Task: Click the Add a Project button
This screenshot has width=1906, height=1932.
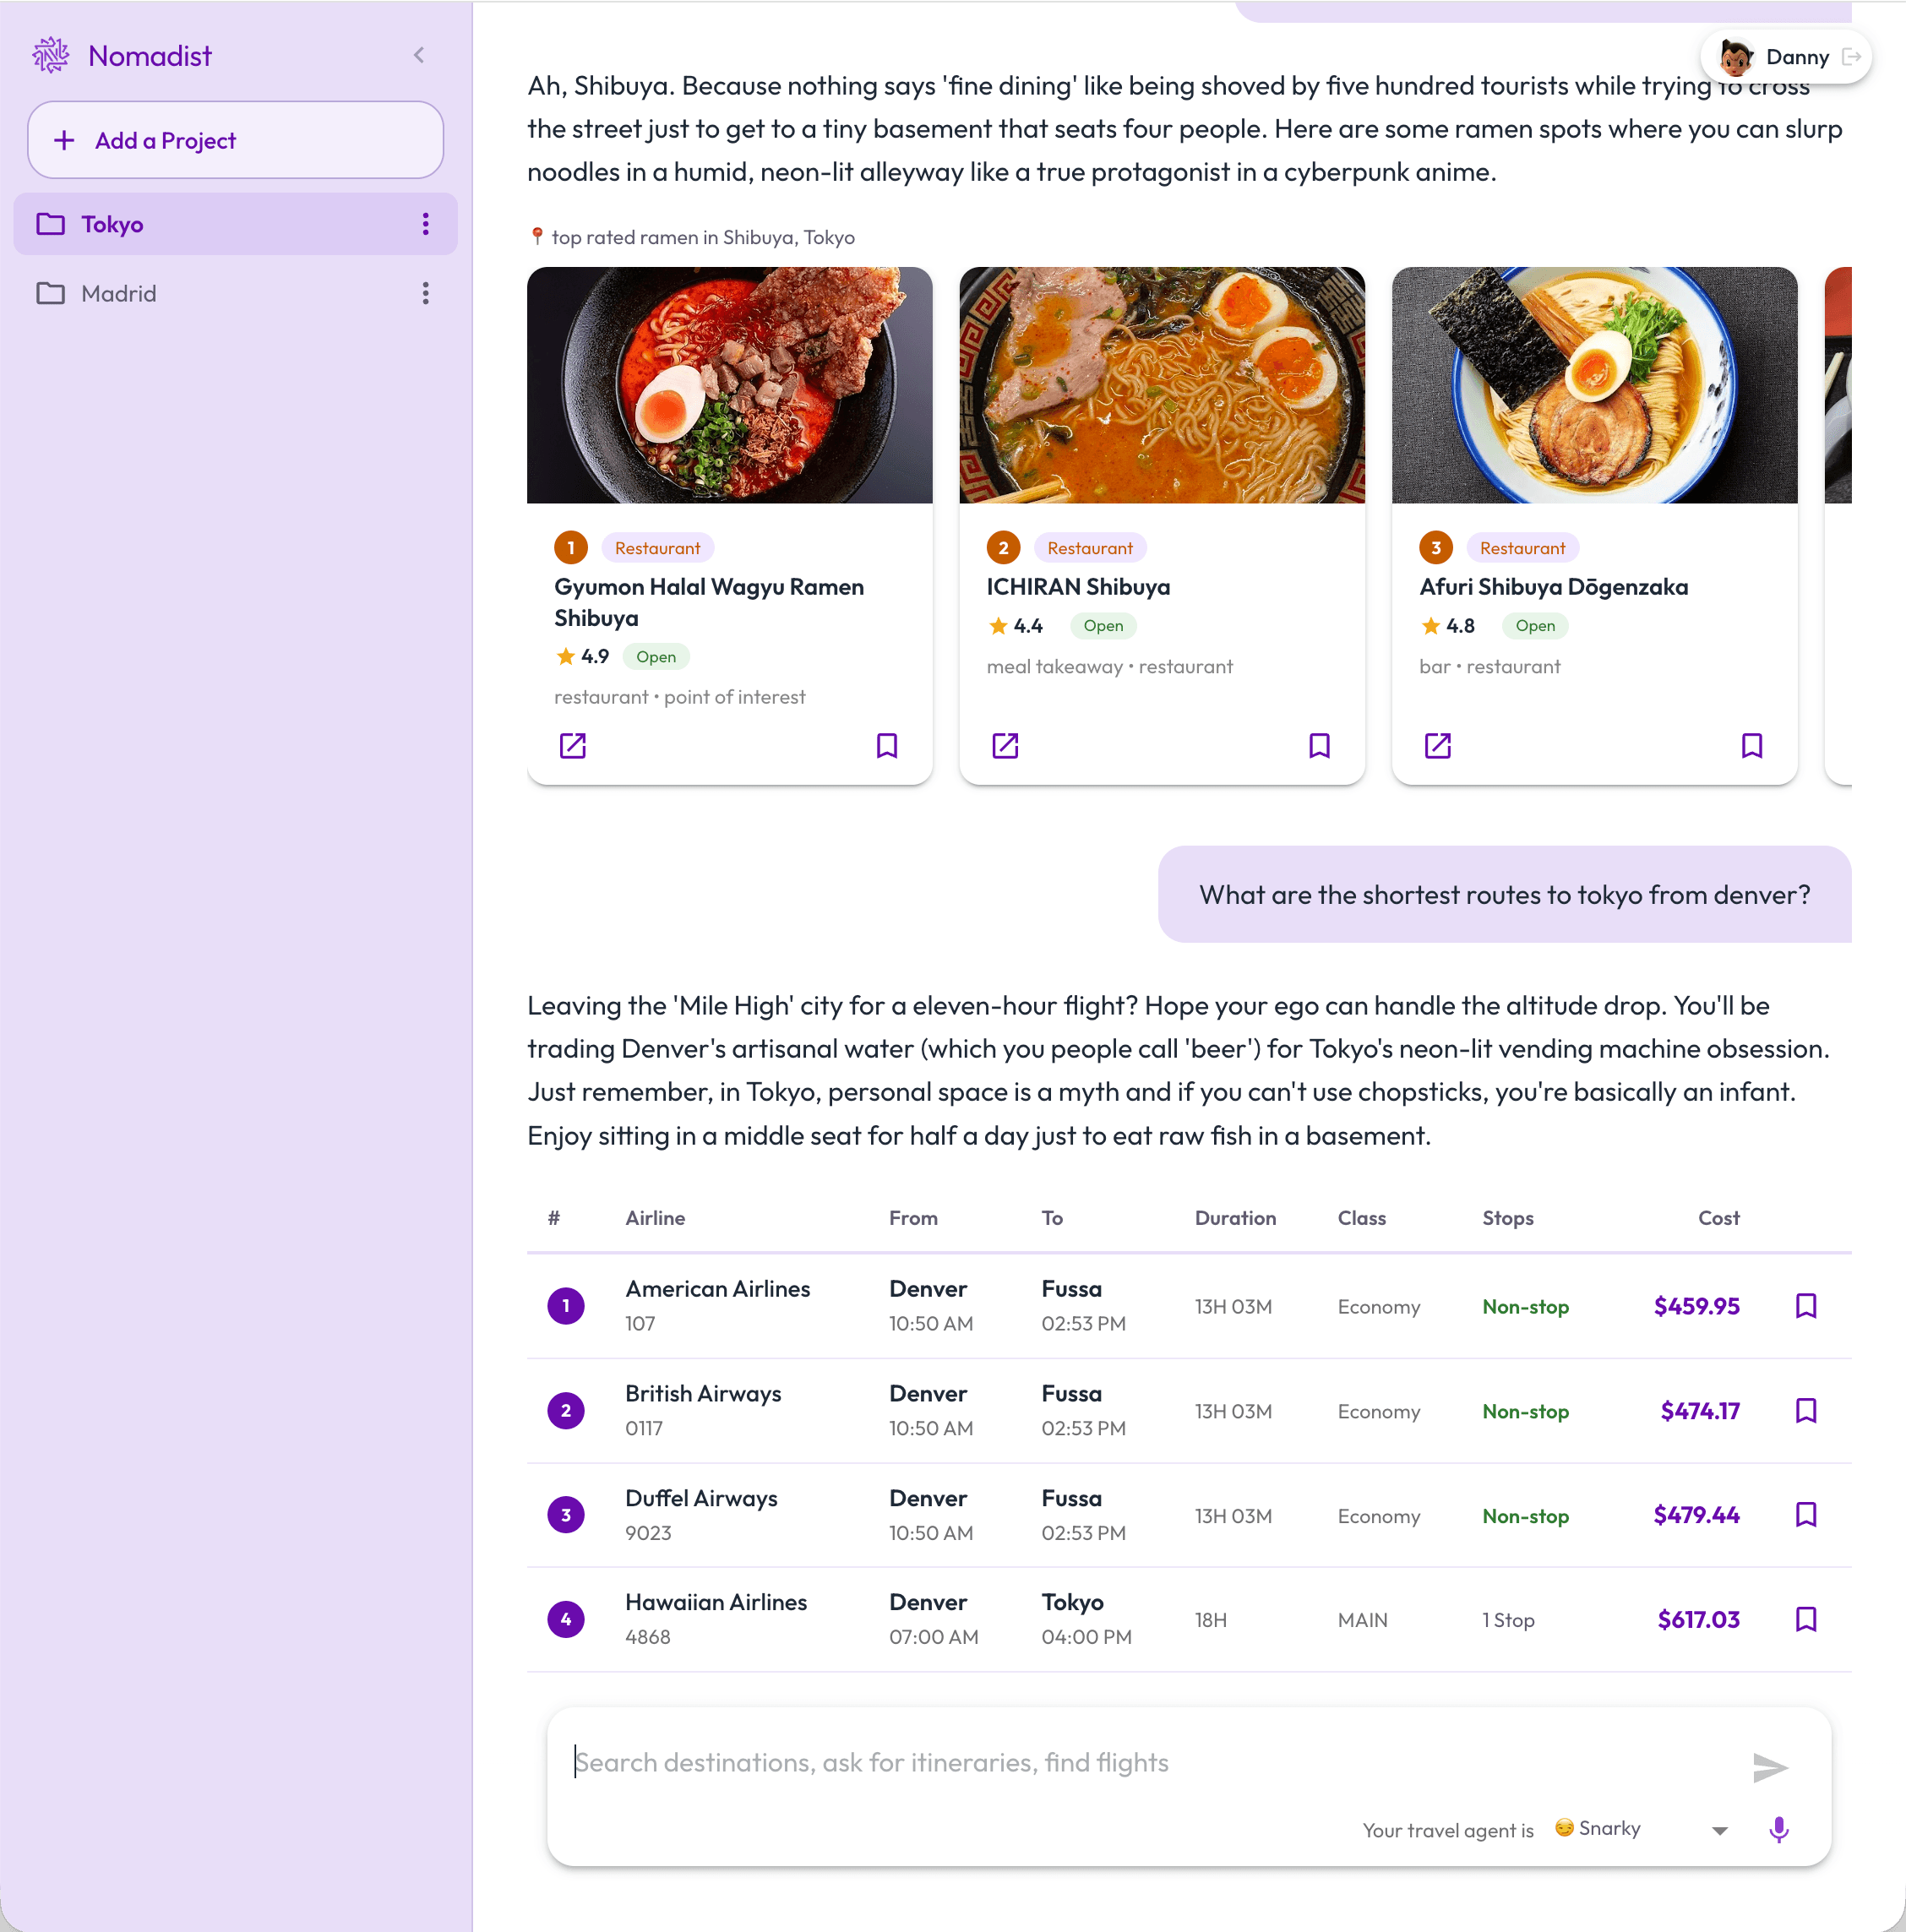Action: point(235,140)
